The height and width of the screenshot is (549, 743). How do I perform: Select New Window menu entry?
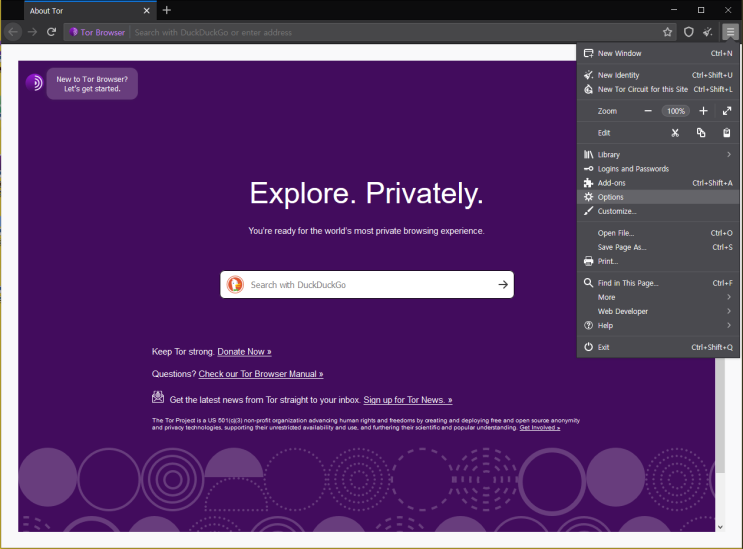pos(658,54)
